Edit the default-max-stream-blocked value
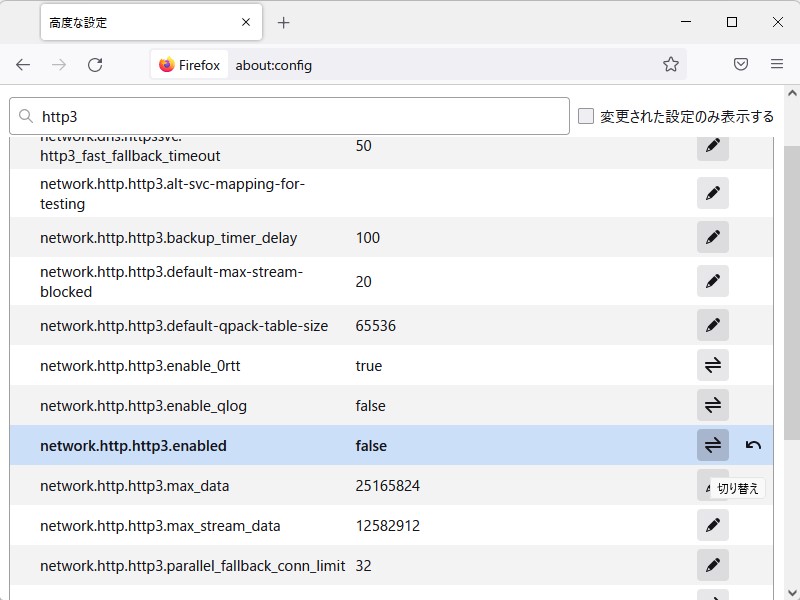The image size is (800, 600). pos(713,281)
